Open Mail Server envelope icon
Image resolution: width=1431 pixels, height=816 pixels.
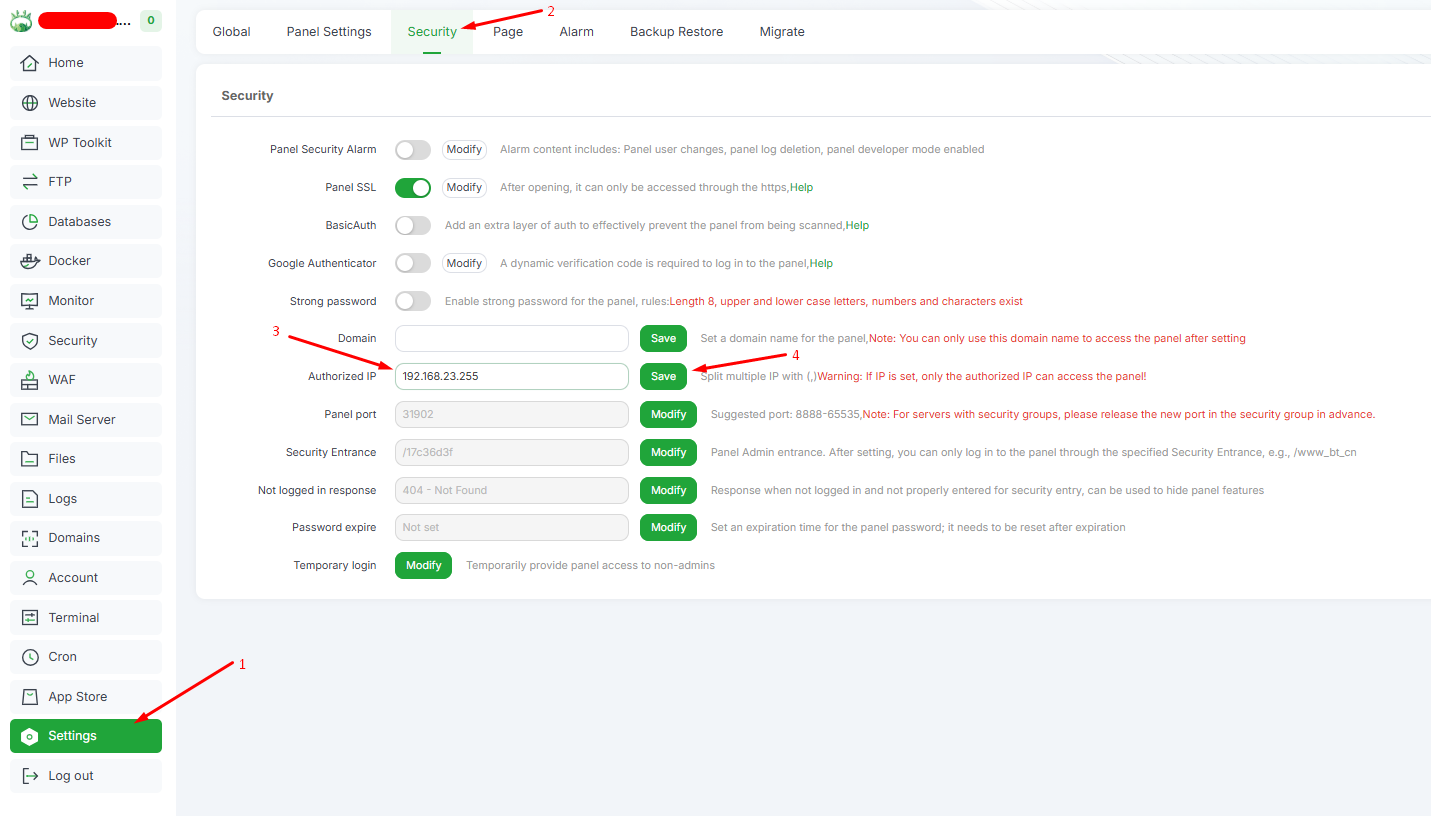click(x=30, y=420)
